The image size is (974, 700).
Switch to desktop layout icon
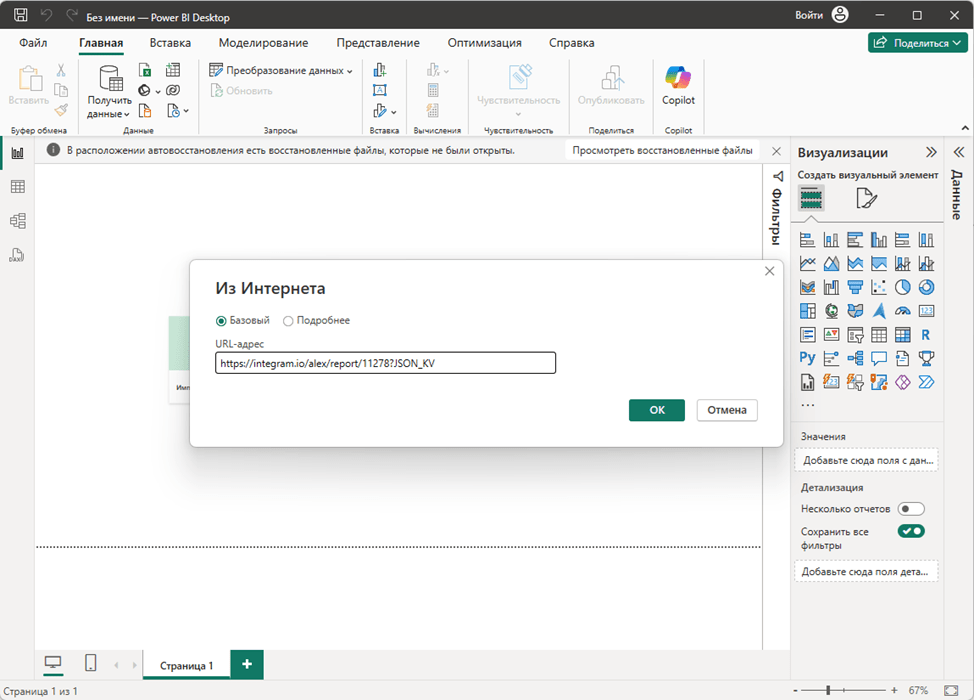pyautogui.click(x=53, y=663)
